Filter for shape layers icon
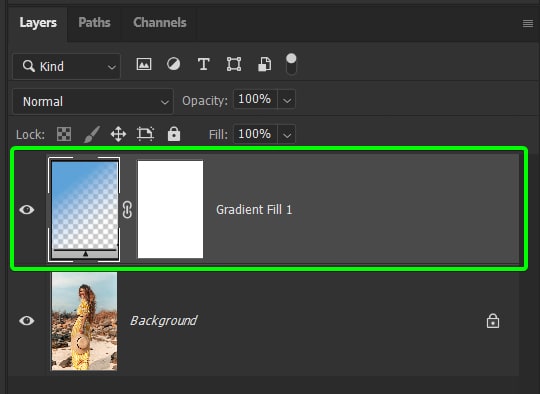This screenshot has width=540, height=394. [233, 64]
